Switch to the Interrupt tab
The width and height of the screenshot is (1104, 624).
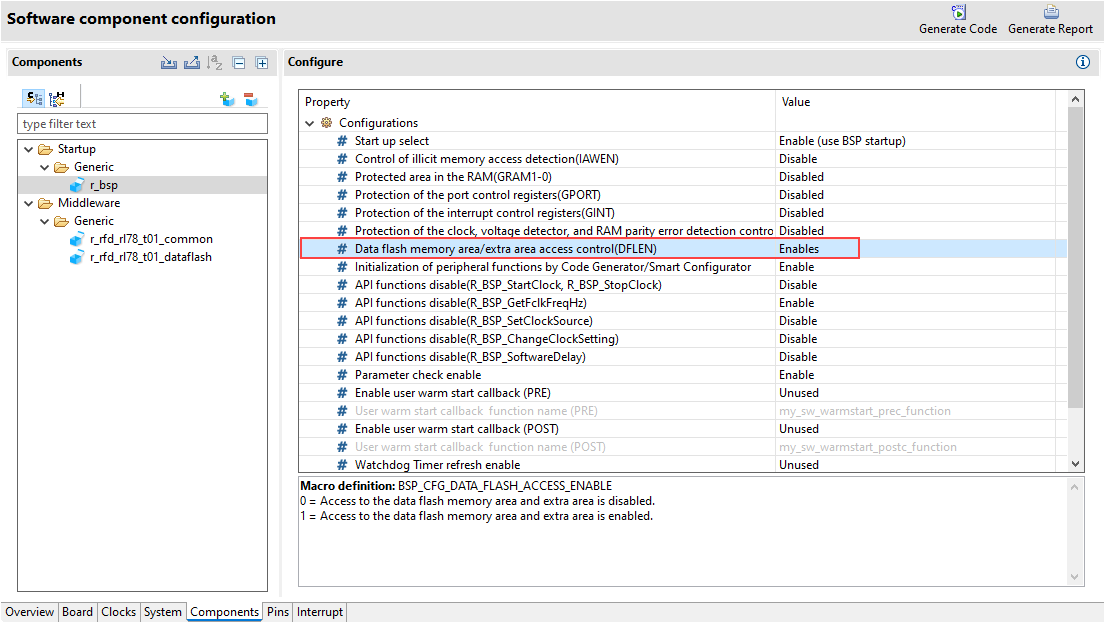point(320,612)
